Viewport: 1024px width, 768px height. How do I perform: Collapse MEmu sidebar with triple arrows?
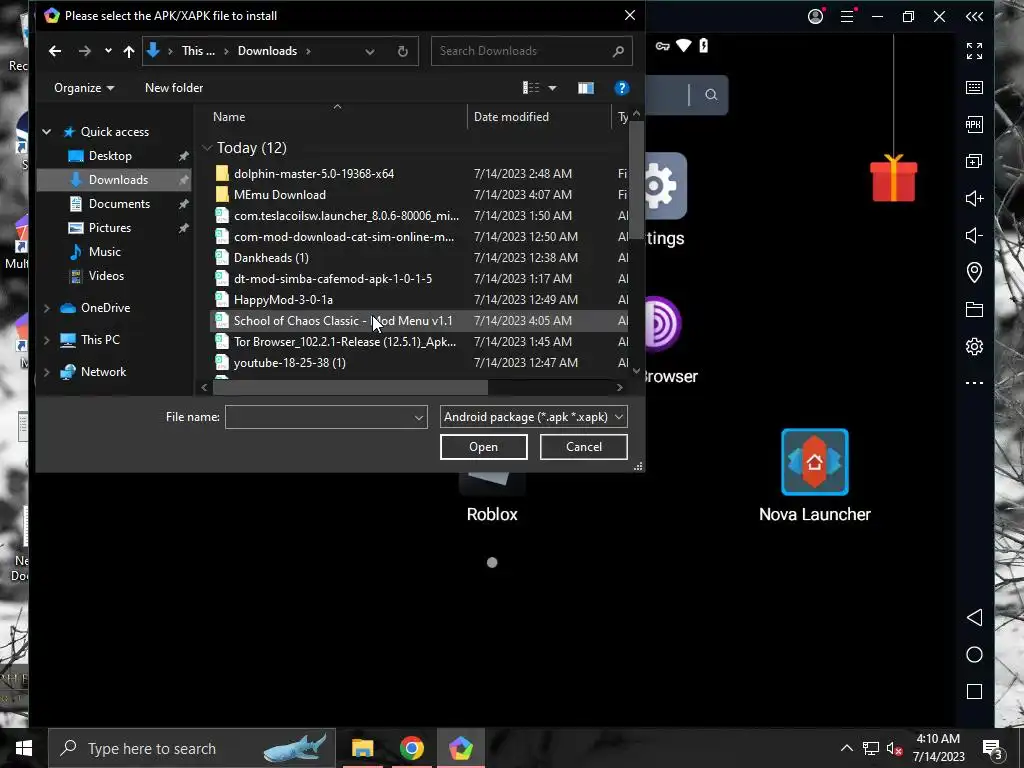click(x=974, y=16)
